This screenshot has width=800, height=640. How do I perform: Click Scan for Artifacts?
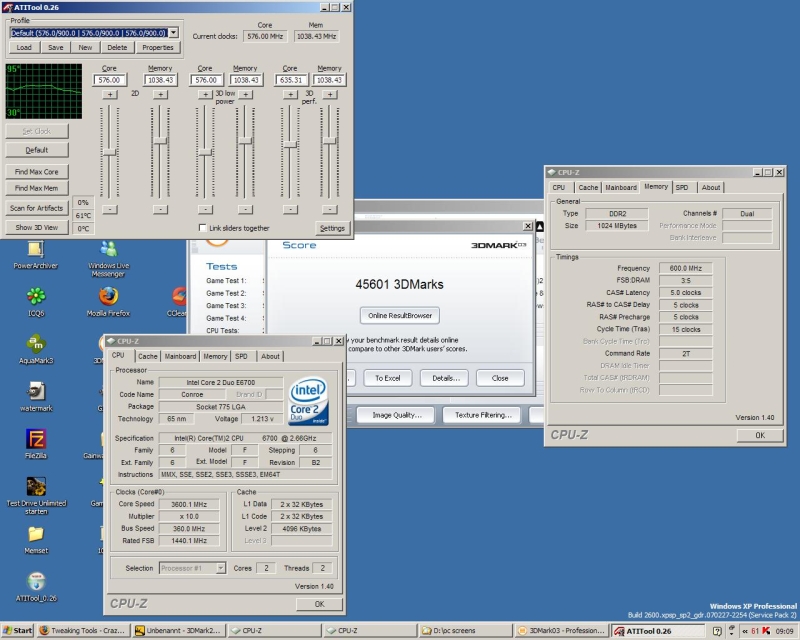pos(37,208)
